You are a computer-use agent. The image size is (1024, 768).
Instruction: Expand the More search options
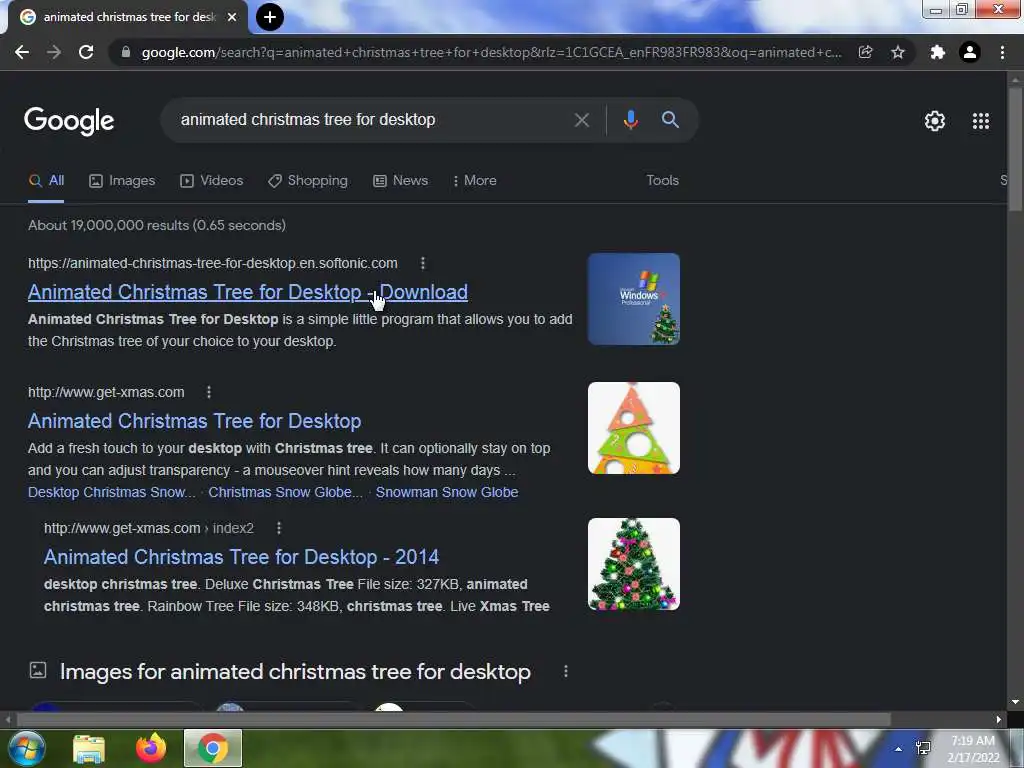pyautogui.click(x=474, y=181)
